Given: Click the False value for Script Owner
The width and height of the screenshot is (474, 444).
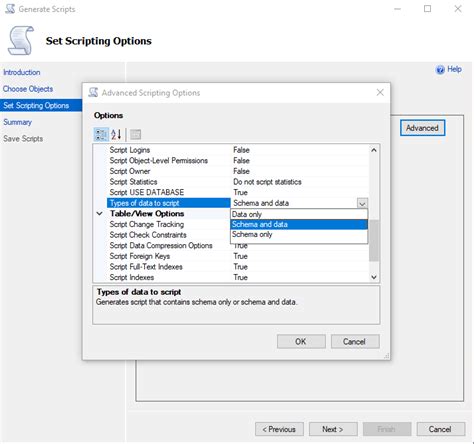Looking at the screenshot, I should tap(241, 171).
